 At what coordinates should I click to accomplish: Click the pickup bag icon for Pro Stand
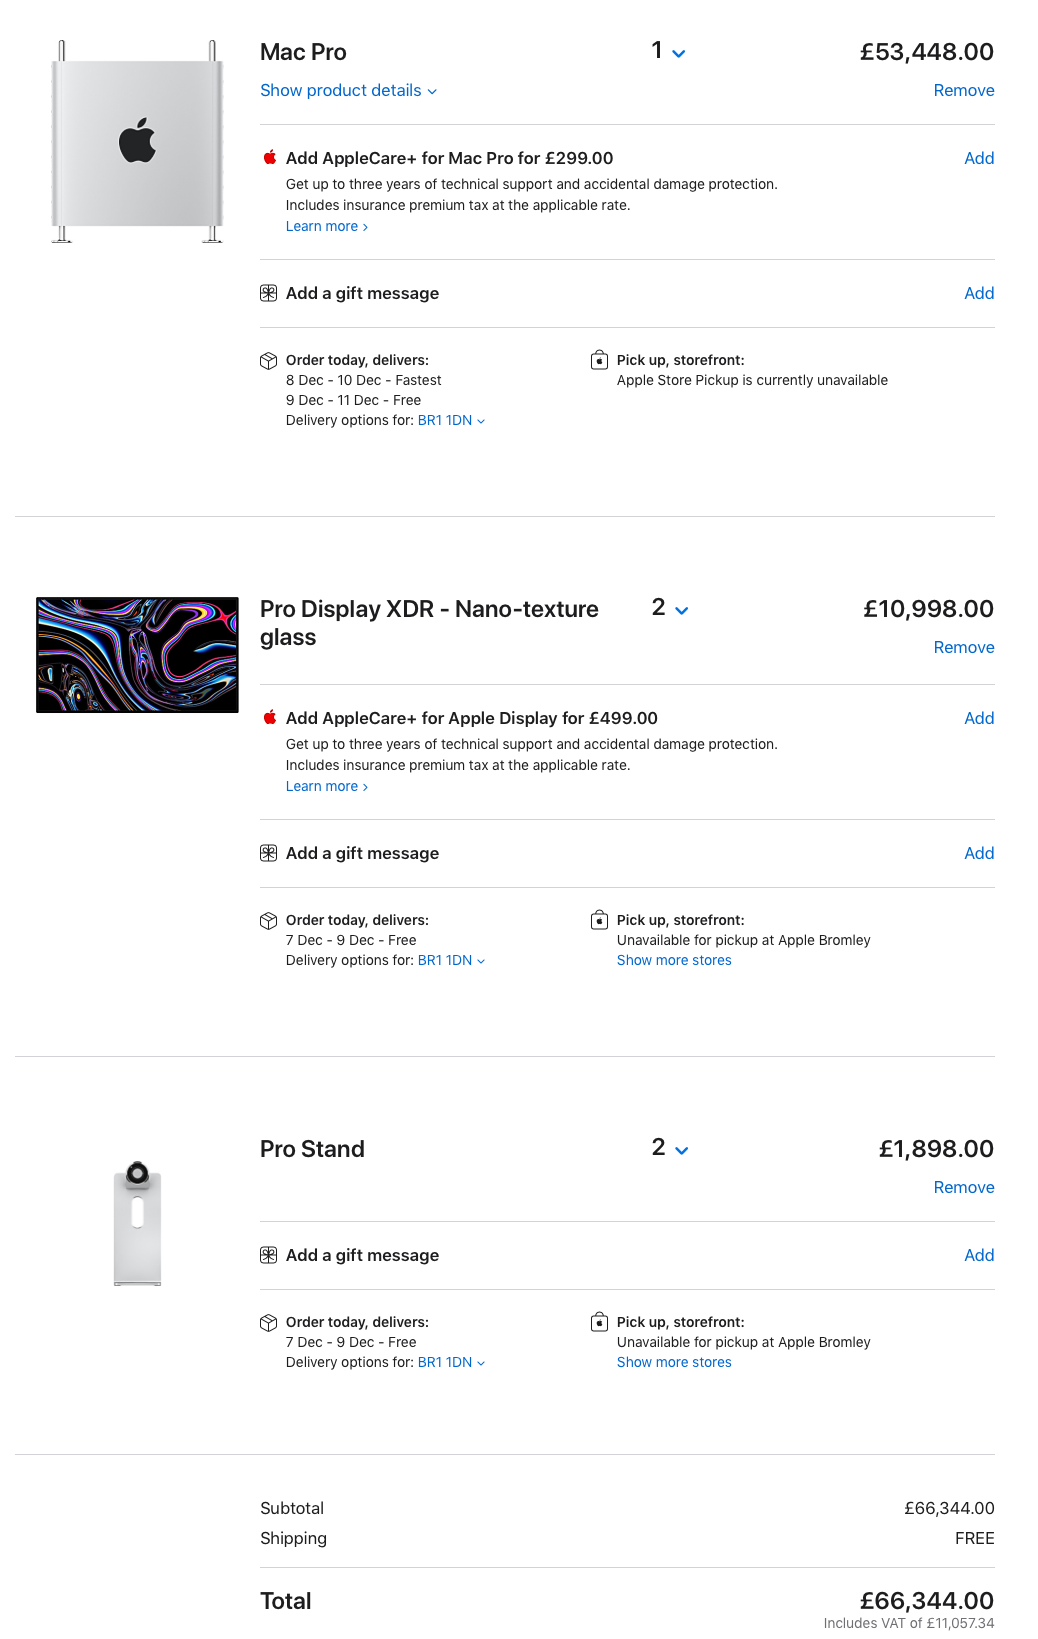coord(599,1321)
